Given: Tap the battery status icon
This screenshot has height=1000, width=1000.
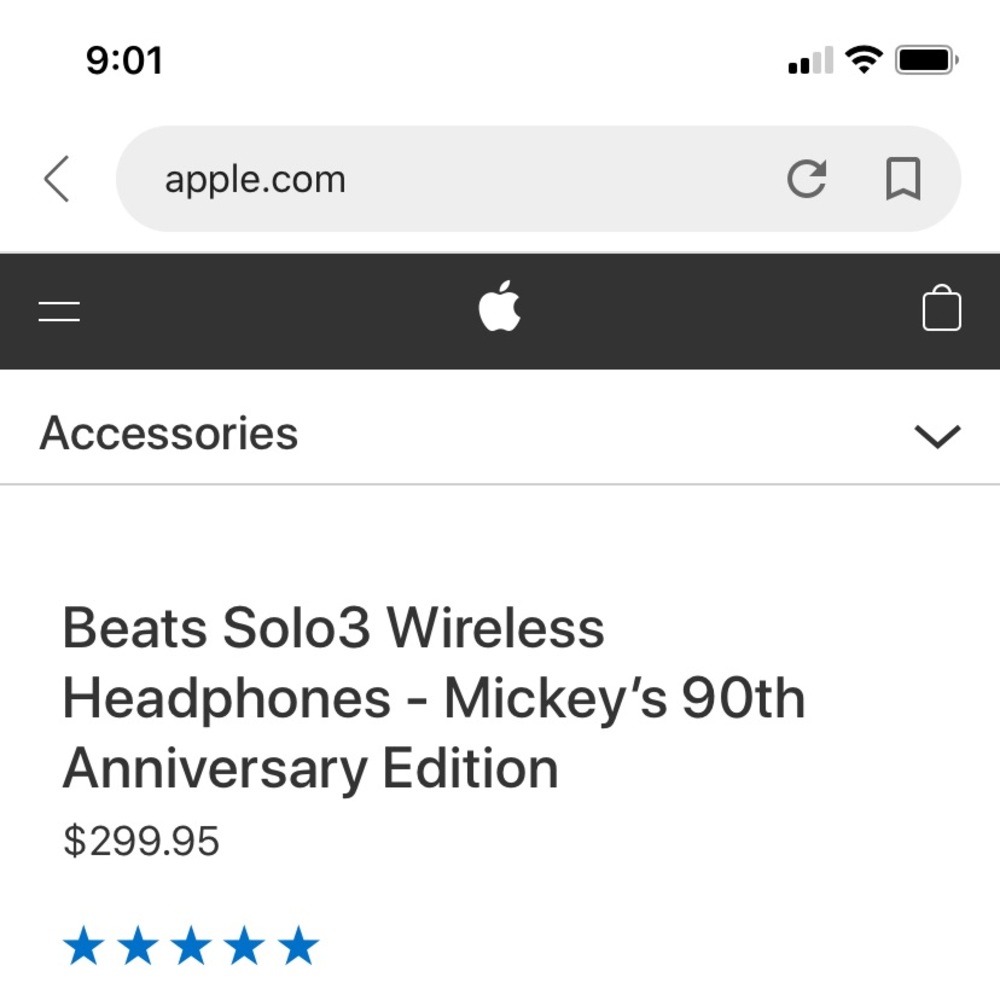Looking at the screenshot, I should (x=927, y=61).
